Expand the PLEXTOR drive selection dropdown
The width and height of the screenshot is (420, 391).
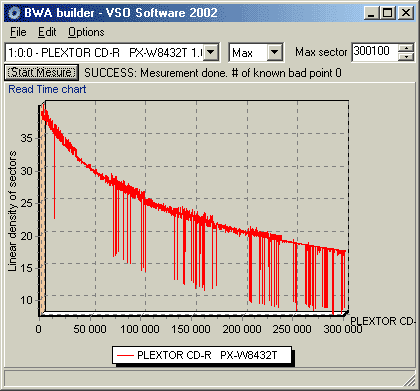(211, 52)
